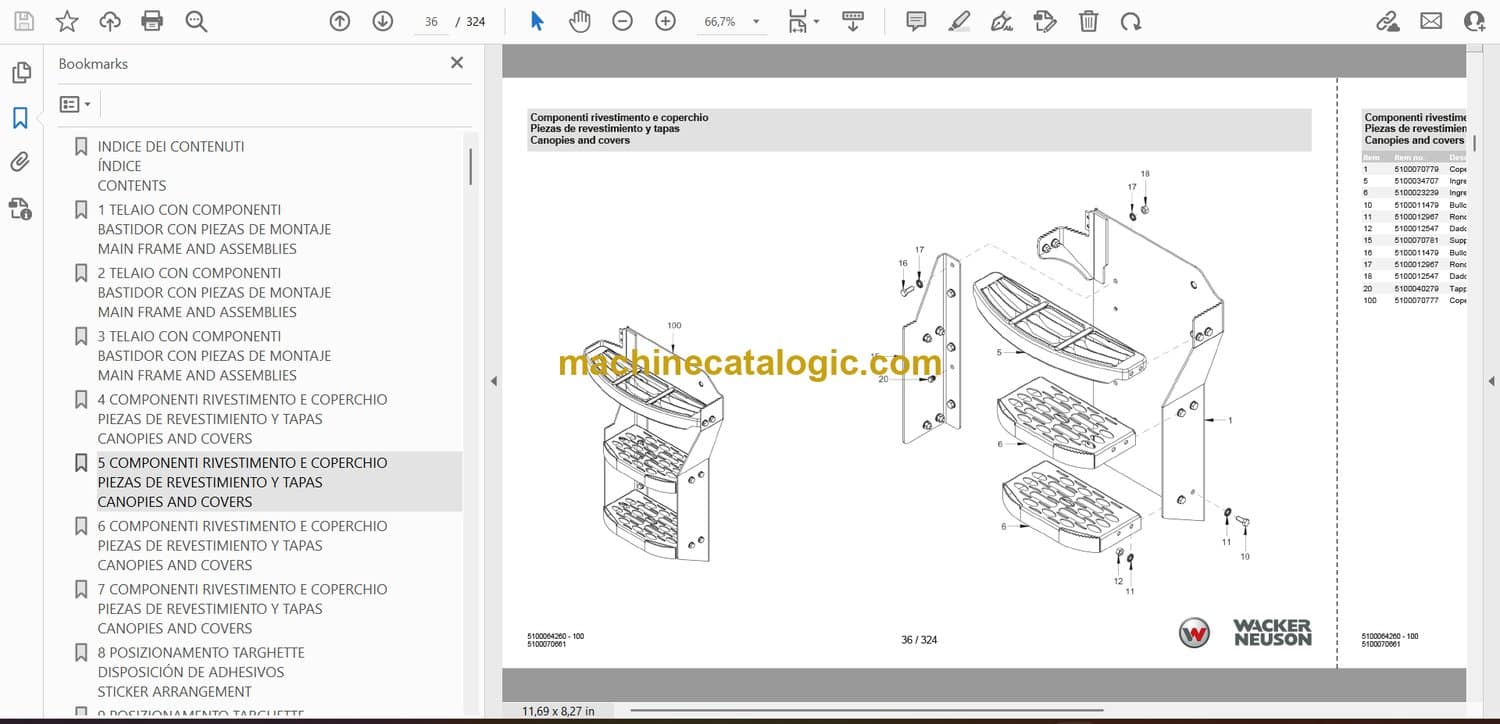Open bookmark 4 Componenti Rivestimento e Coperchio
The height and width of the screenshot is (724, 1500).
tap(242, 399)
